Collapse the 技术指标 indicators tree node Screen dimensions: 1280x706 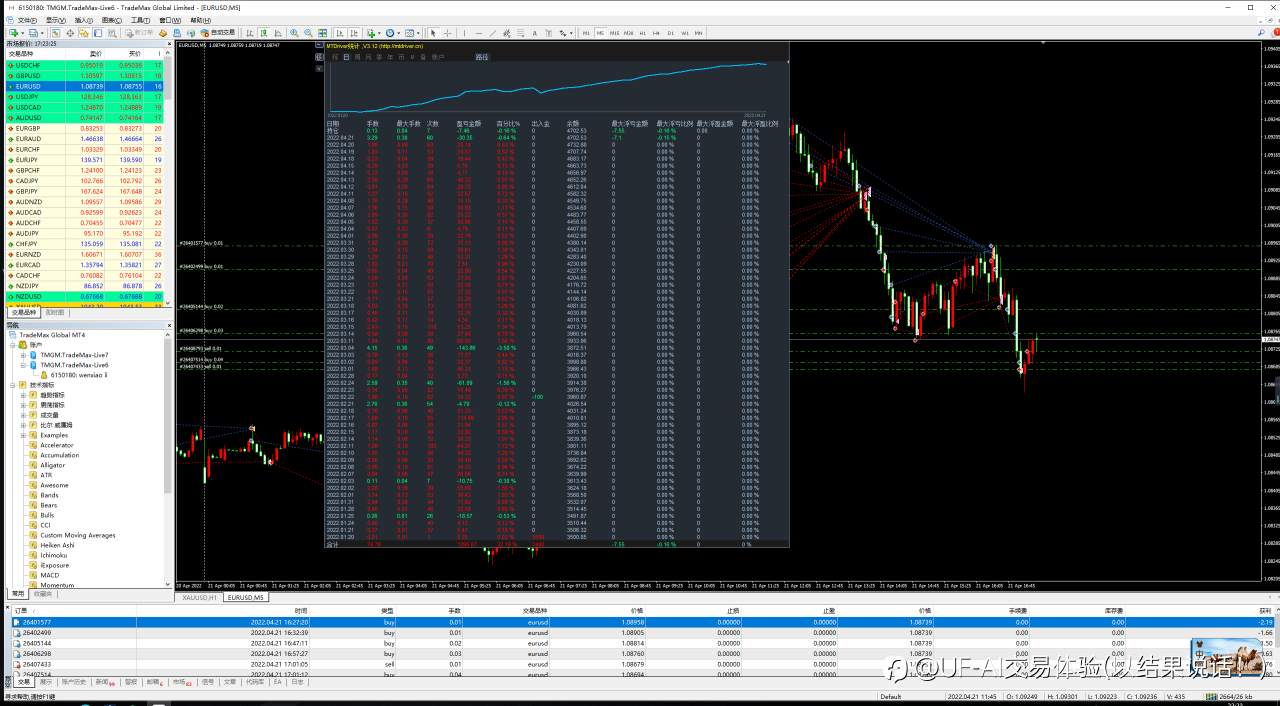tap(13, 385)
